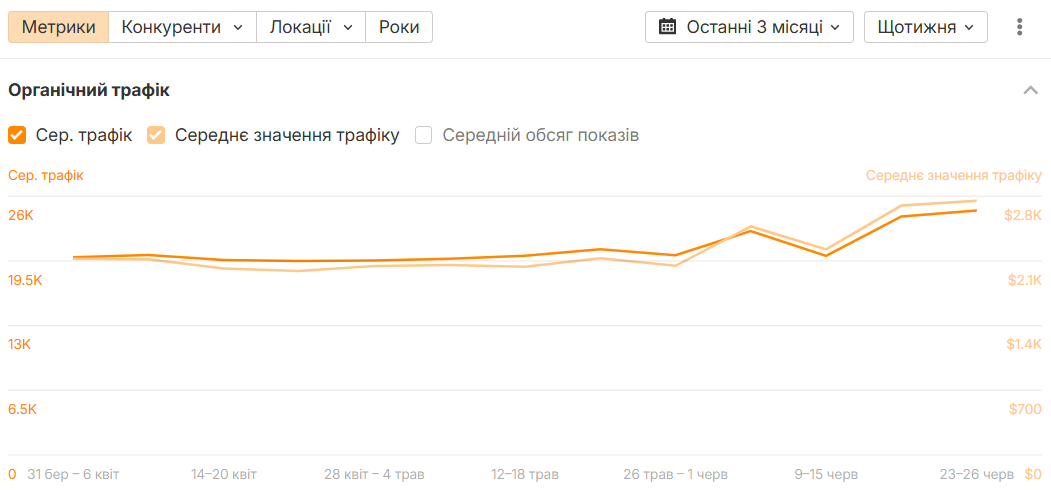Viewport: 1051px width, 499px height.
Task: Click the 9–15 черв dip on chart
Action: click(x=826, y=255)
